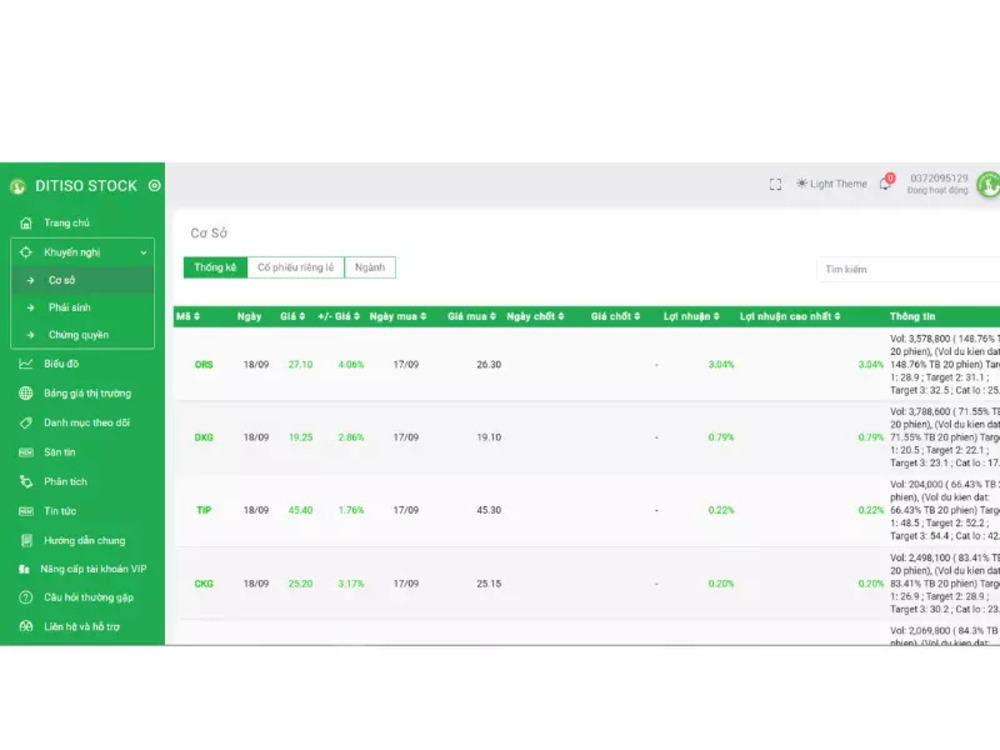Click the Tìm kiếm search field
Image resolution: width=1000 pixels, height=750 pixels.
tap(905, 270)
